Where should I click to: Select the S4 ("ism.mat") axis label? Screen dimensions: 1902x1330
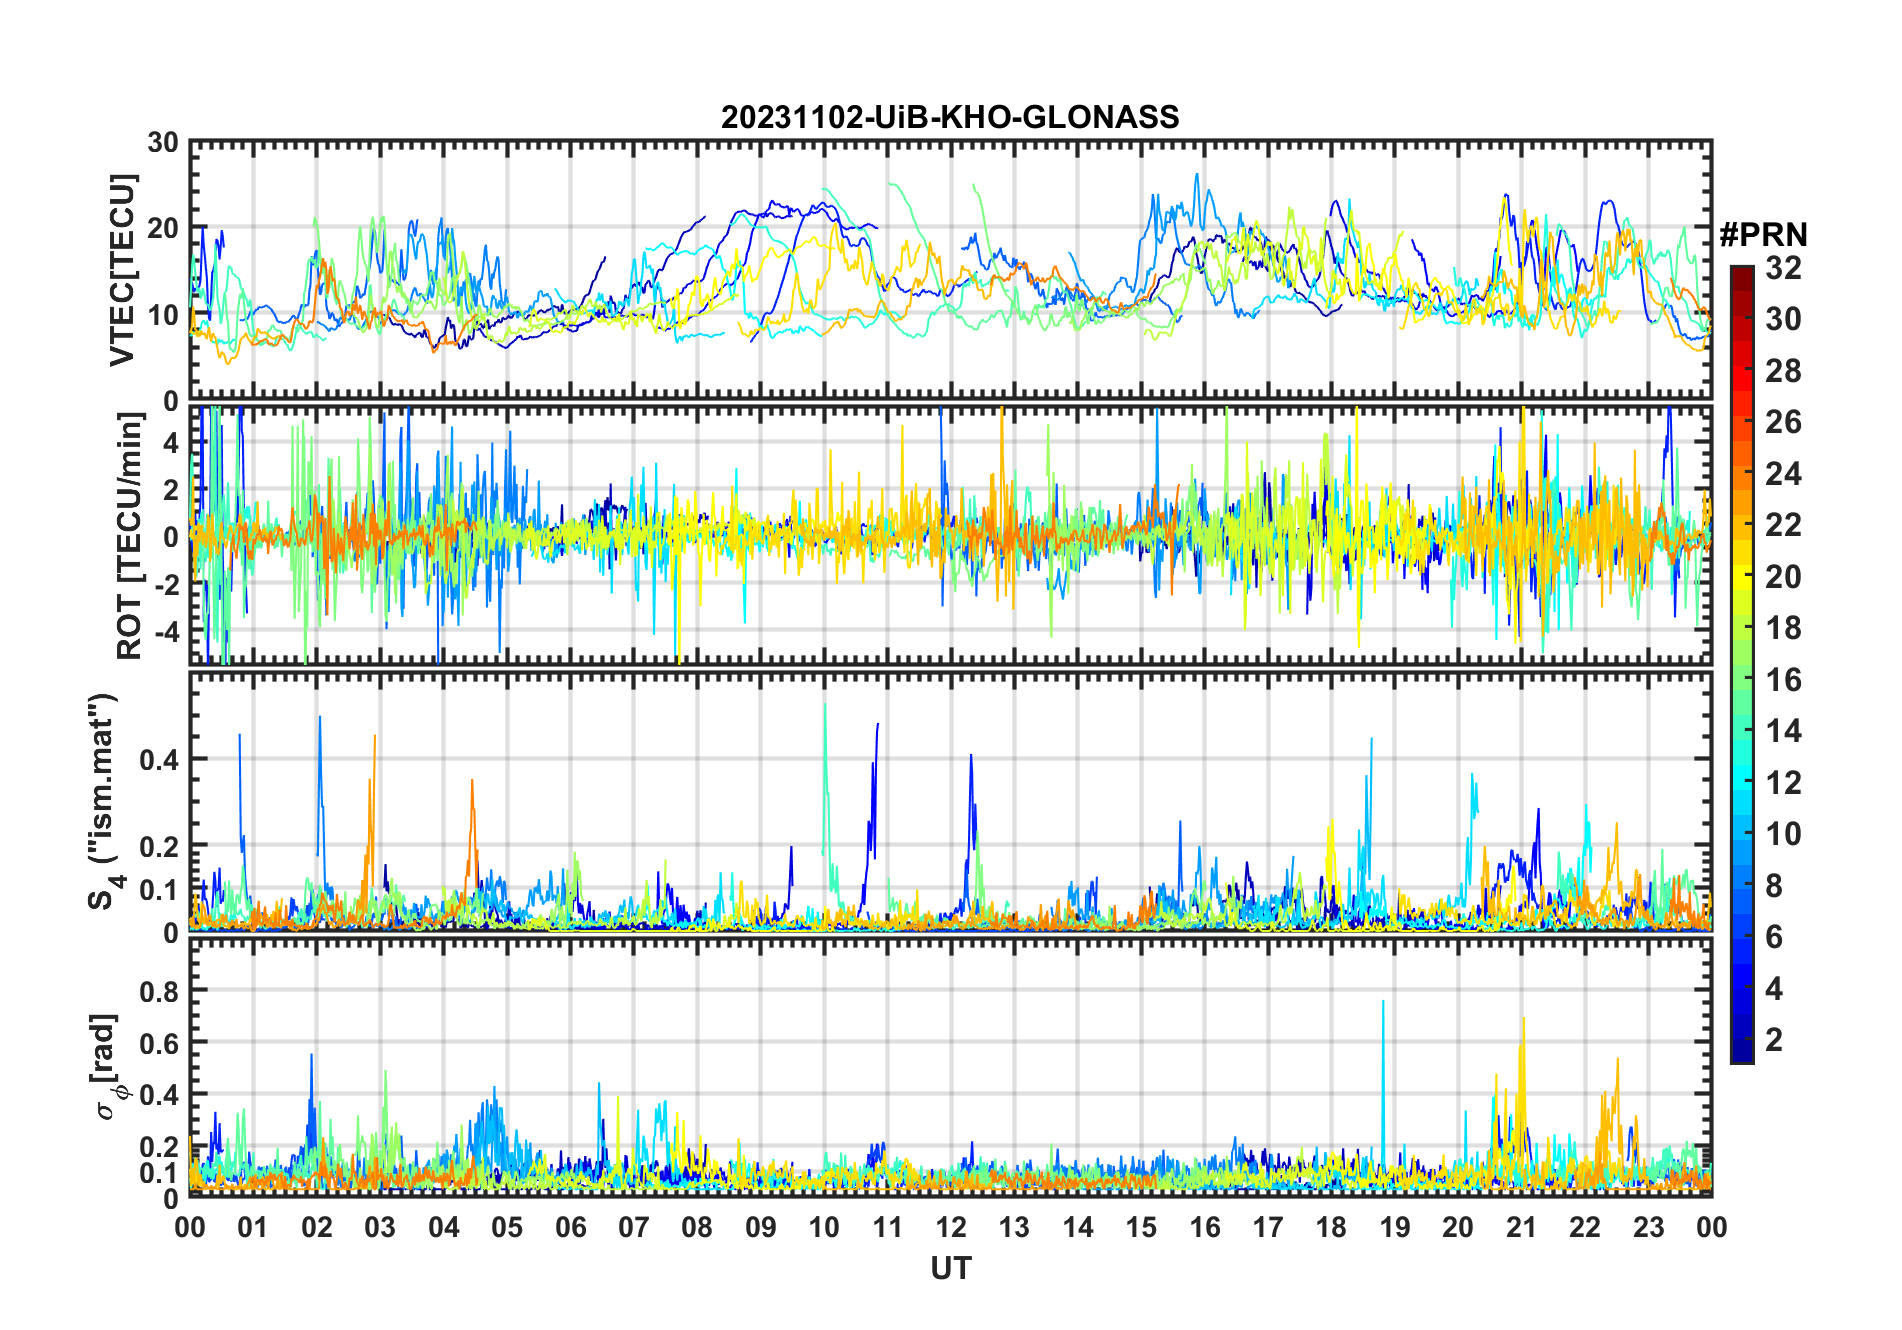click(104, 802)
